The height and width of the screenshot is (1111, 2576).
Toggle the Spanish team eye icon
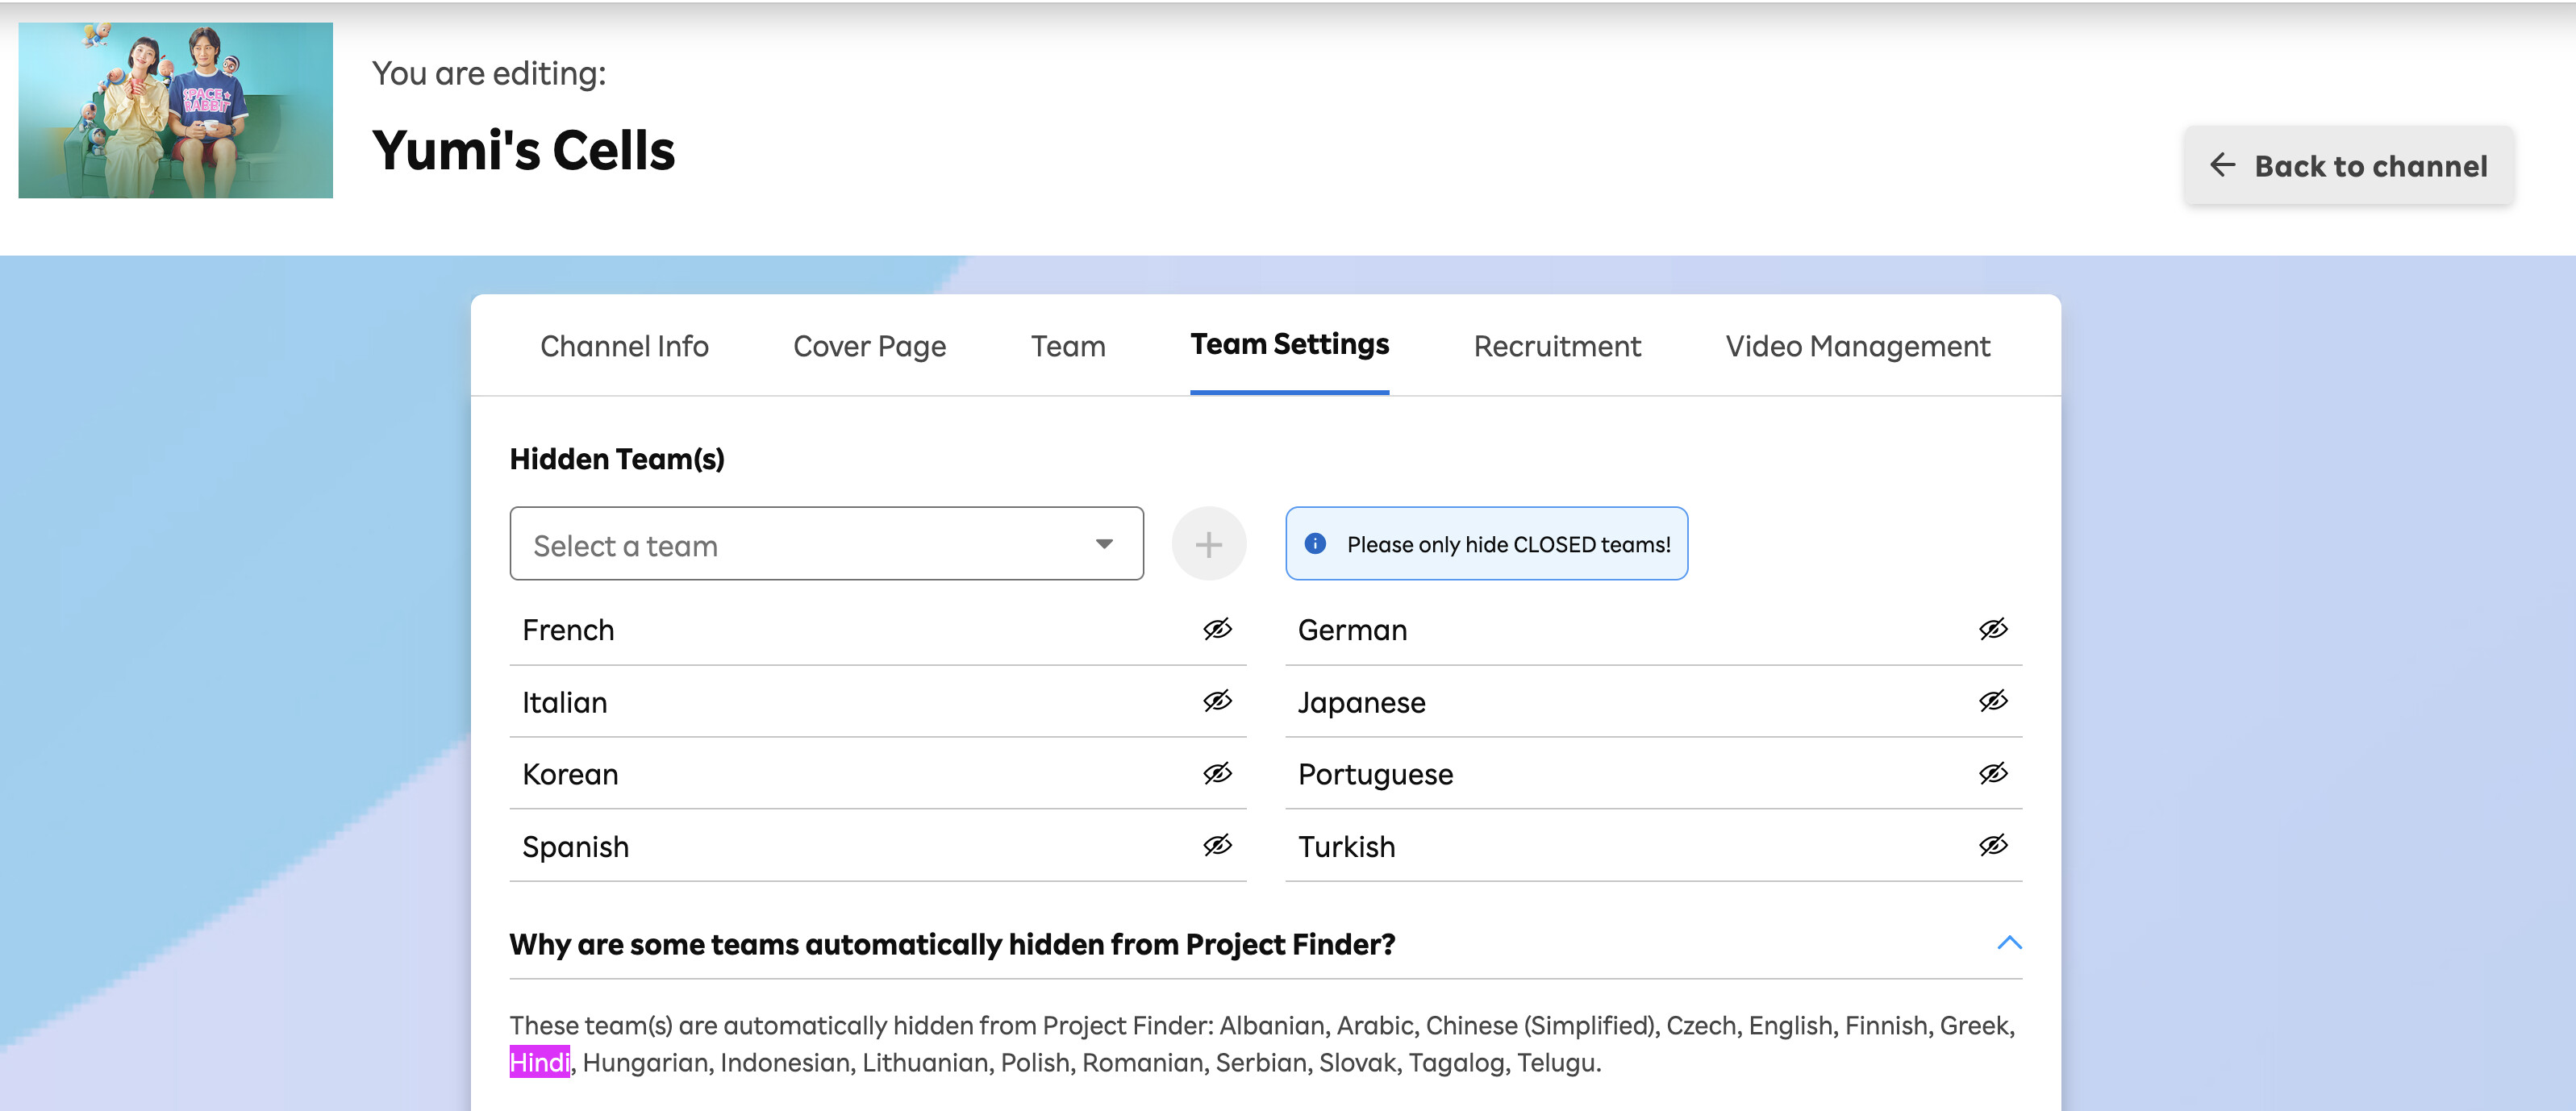(1217, 845)
